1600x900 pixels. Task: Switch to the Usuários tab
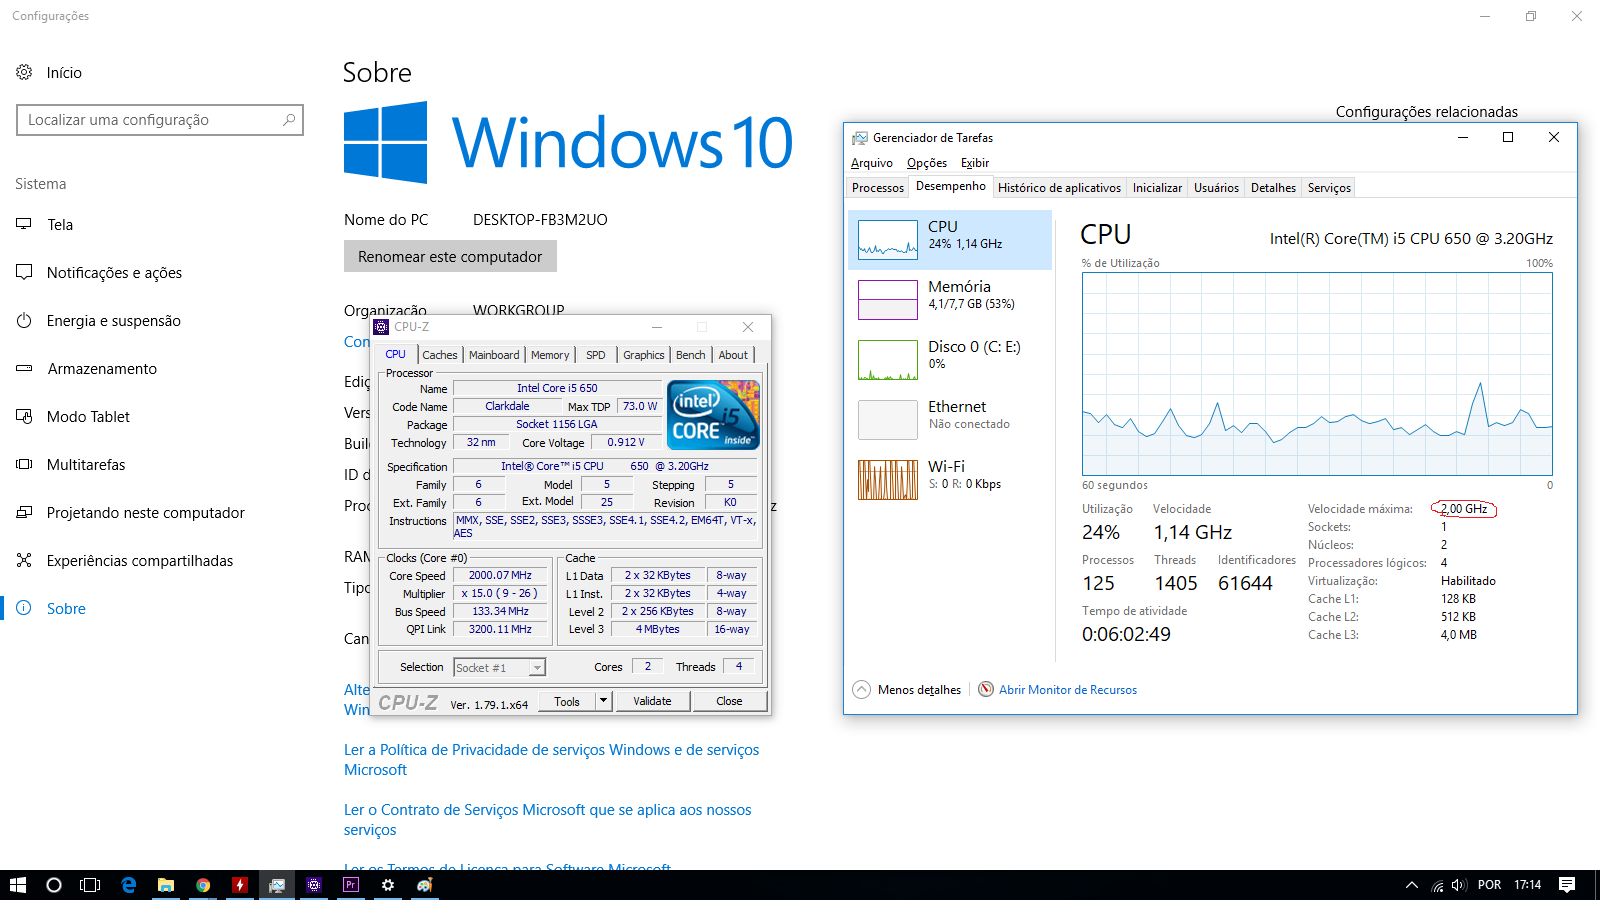[x=1216, y=188]
